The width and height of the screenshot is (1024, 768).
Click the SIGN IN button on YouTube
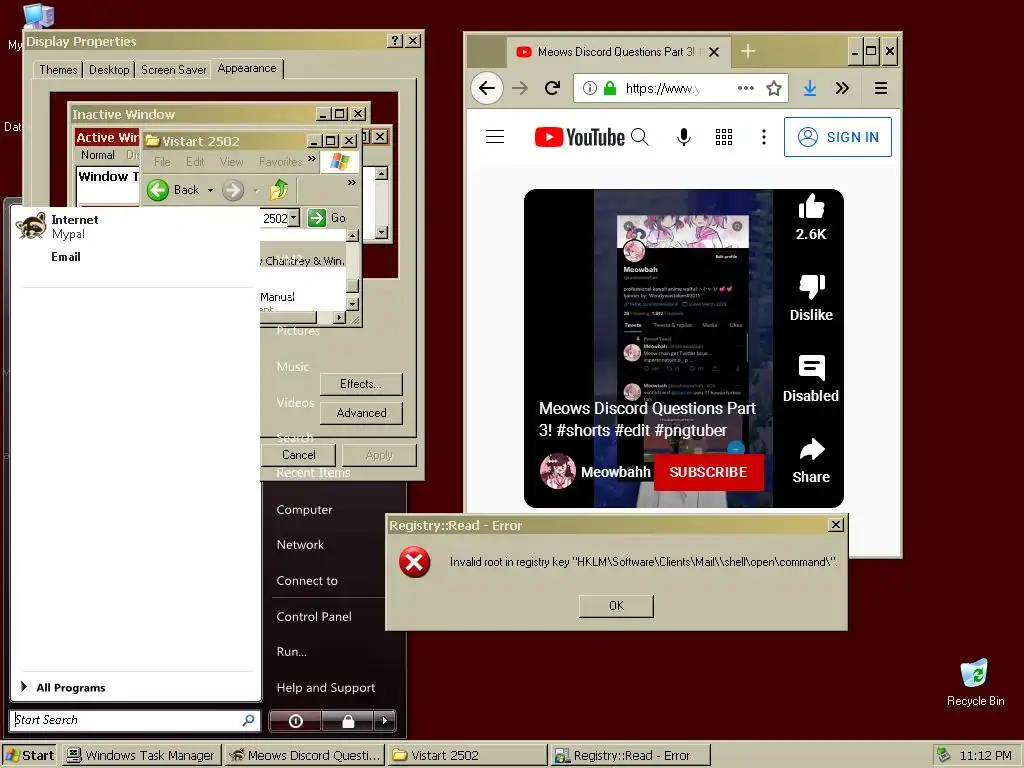coord(838,137)
